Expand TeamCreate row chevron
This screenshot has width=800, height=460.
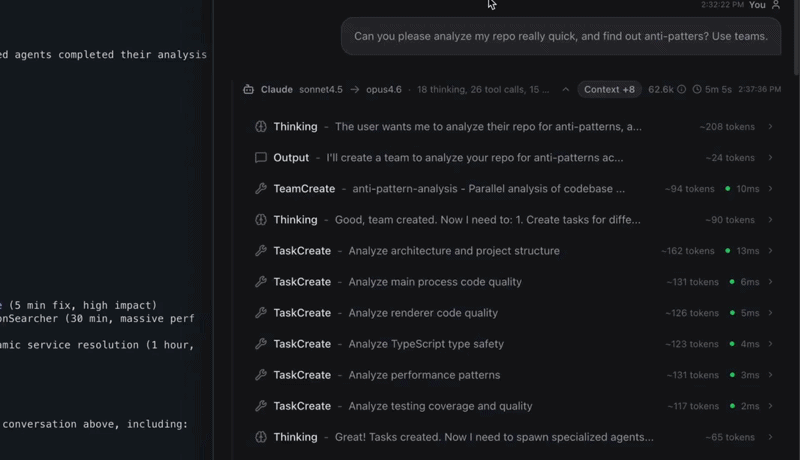click(770, 189)
